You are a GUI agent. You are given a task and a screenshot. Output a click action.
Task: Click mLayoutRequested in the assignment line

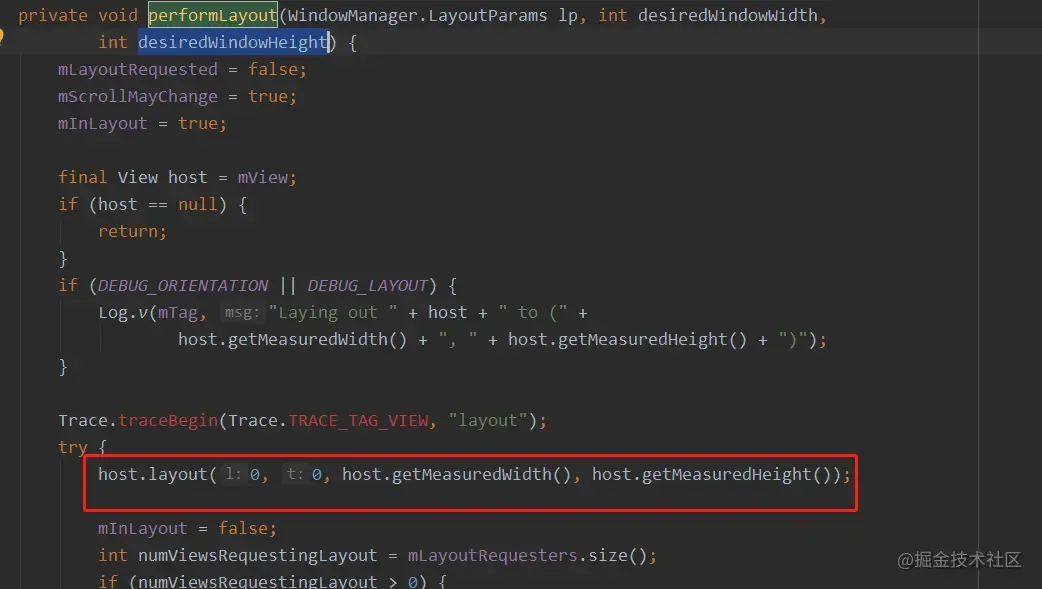pyautogui.click(x=138, y=69)
